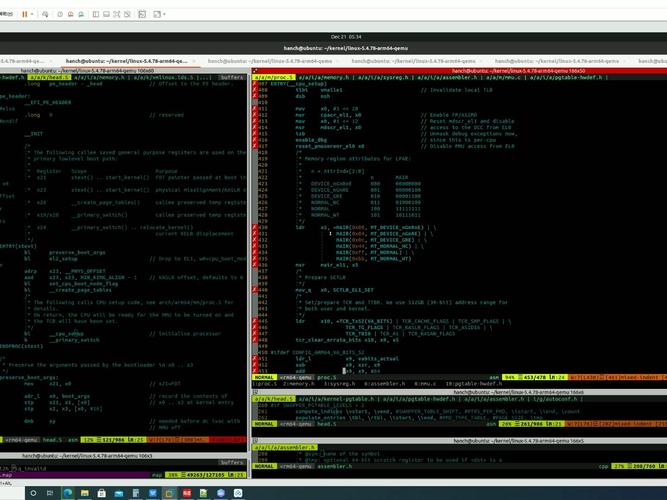Select a/a/i/a/kernel-pgtable.h buffer in middle pane
667x500 pixels.
[x=336, y=399]
